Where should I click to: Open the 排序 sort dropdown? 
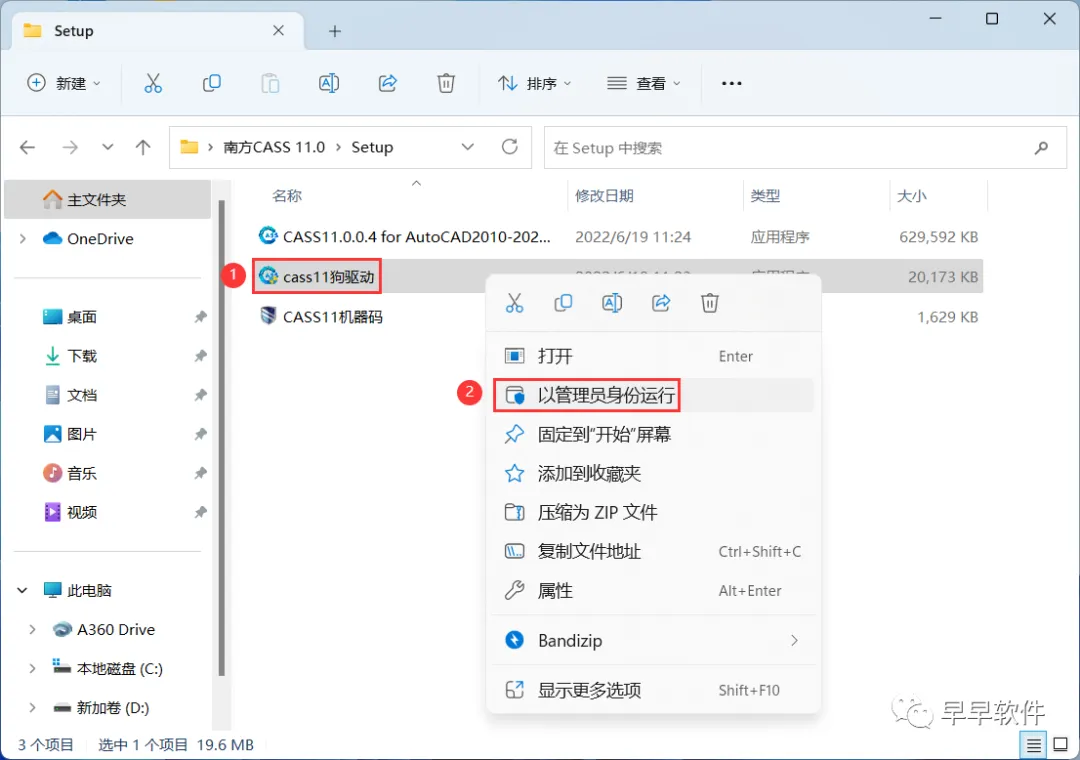(x=534, y=83)
